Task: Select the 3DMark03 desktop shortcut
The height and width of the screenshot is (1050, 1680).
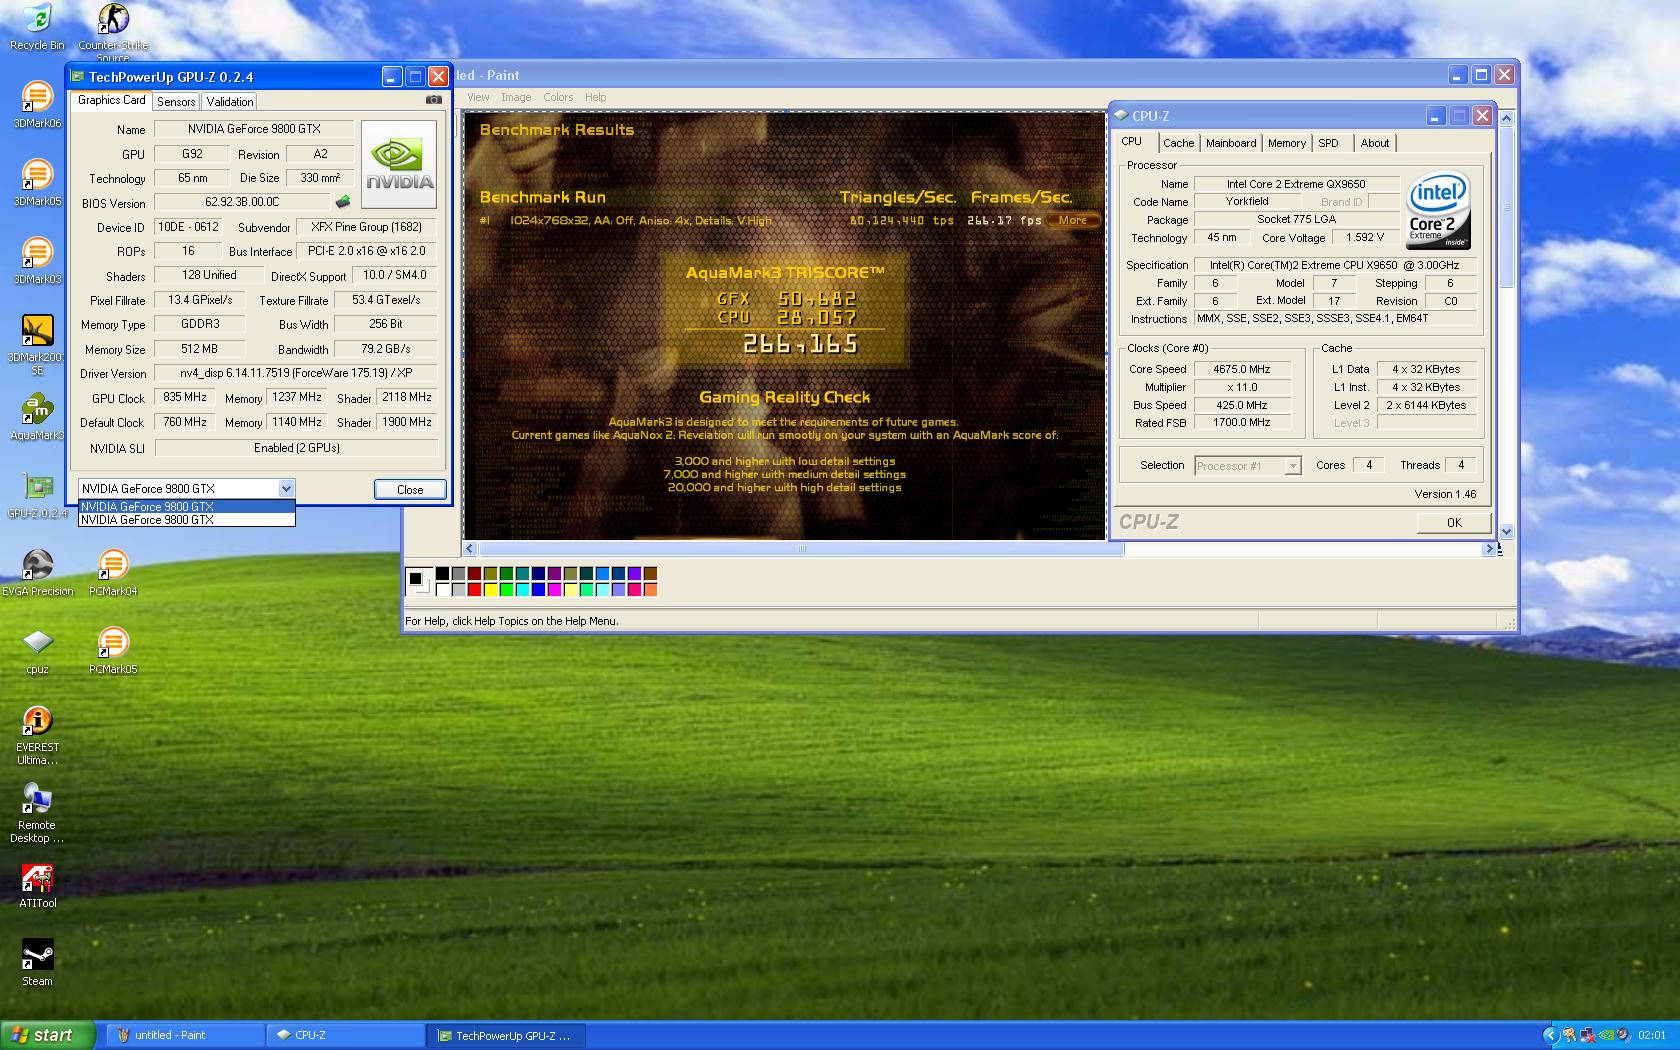Action: (37, 261)
